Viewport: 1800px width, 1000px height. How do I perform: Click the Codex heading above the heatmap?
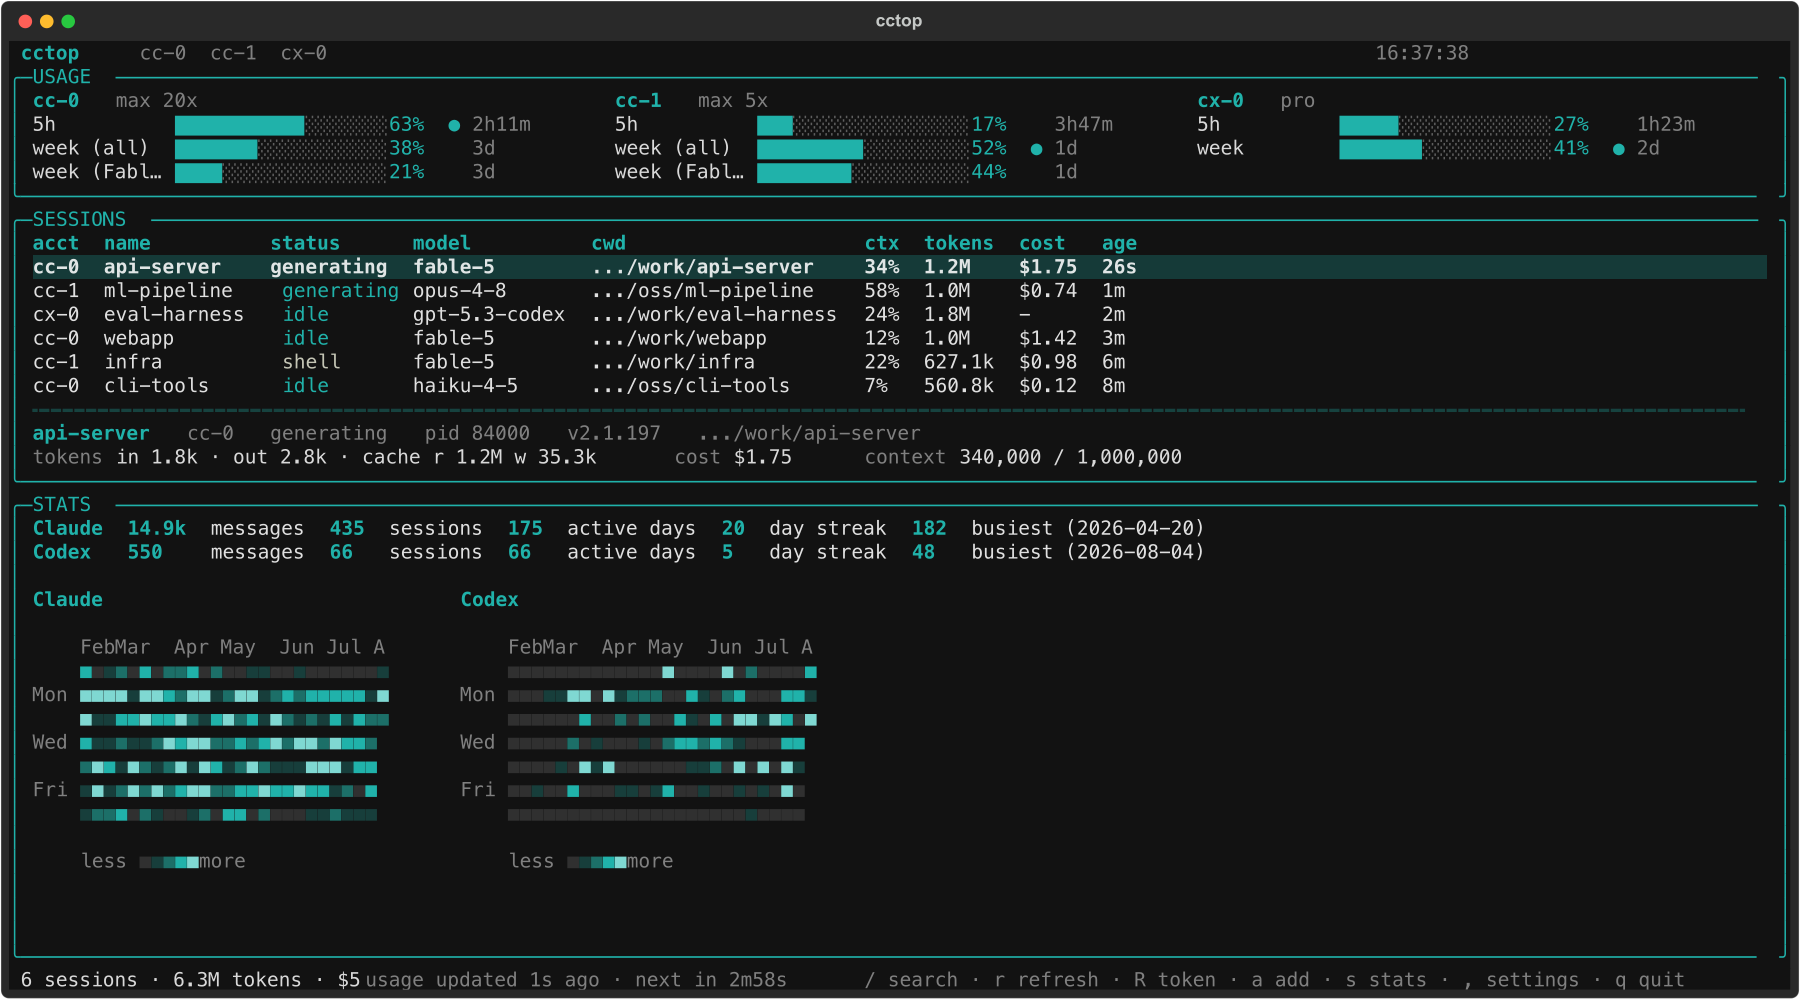(x=490, y=600)
